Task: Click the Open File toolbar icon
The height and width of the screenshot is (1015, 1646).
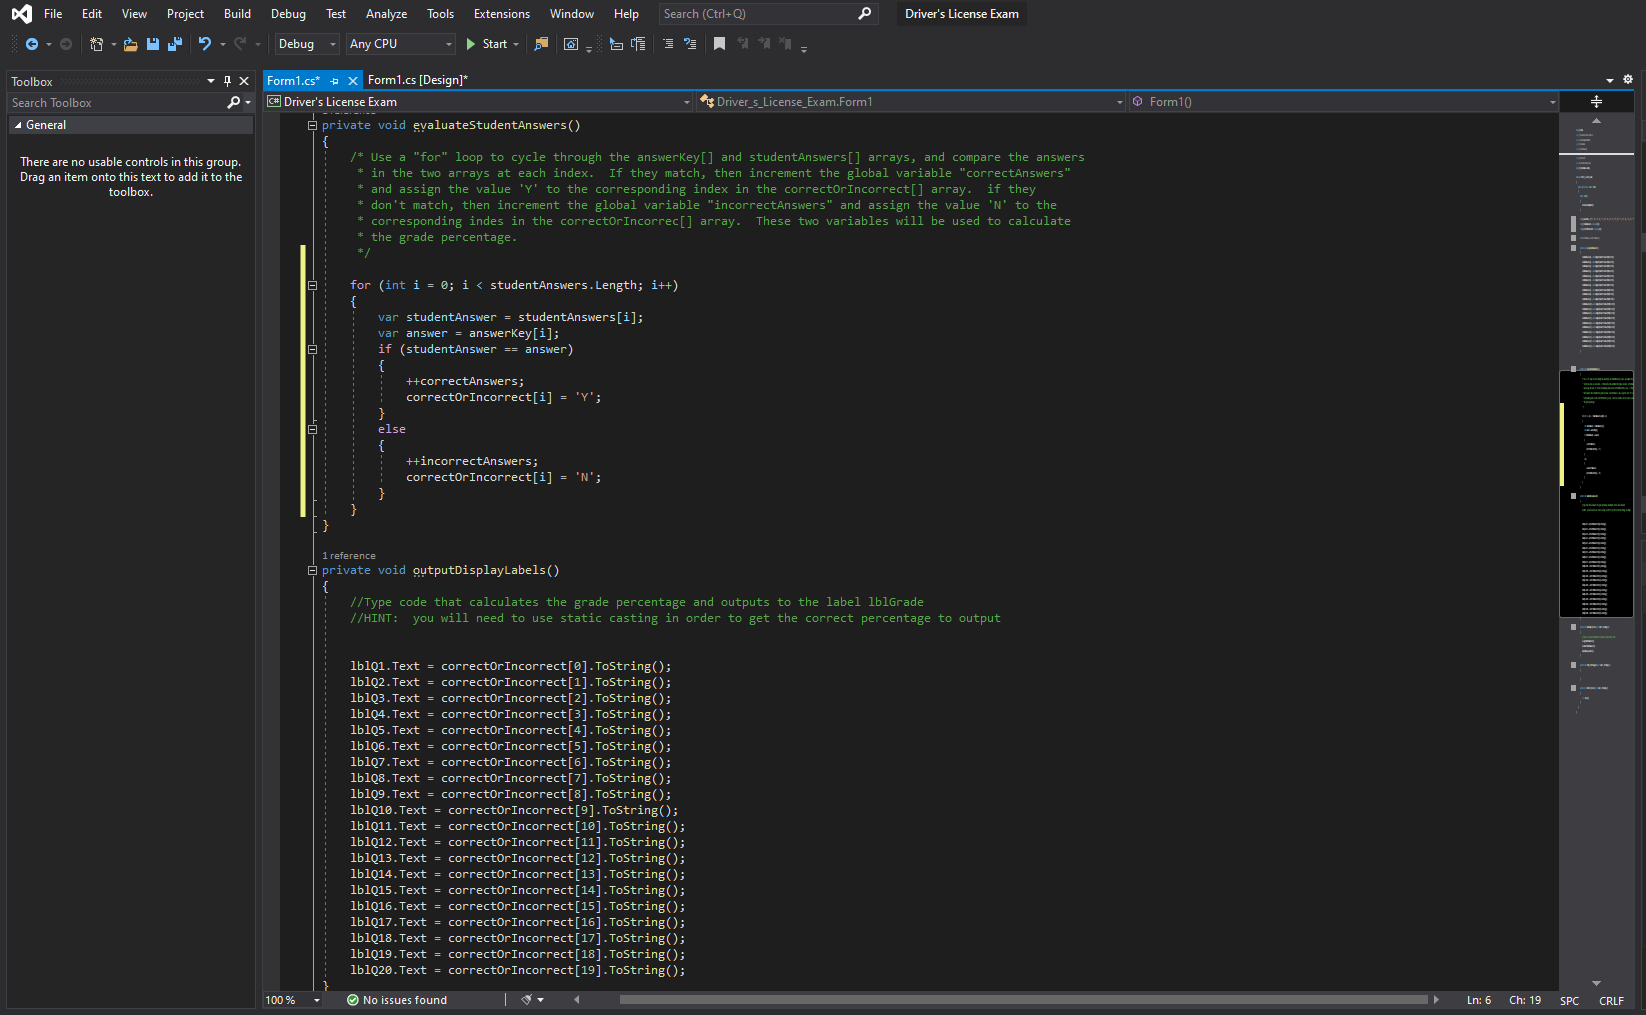Action: coord(129,44)
